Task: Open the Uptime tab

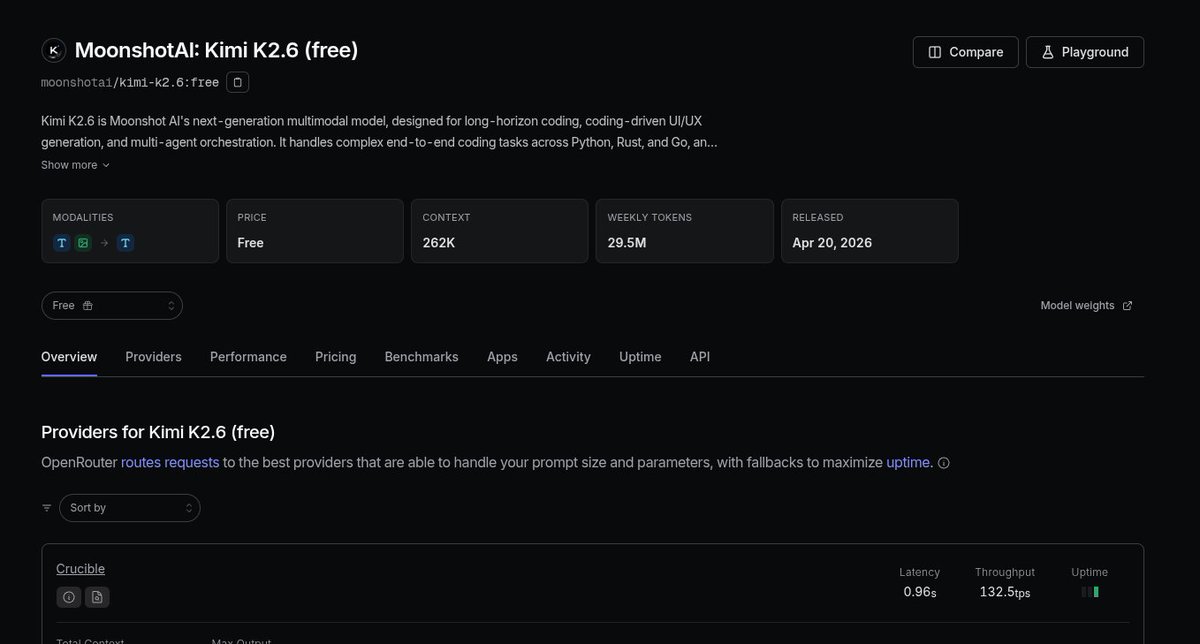Action: pyautogui.click(x=640, y=357)
